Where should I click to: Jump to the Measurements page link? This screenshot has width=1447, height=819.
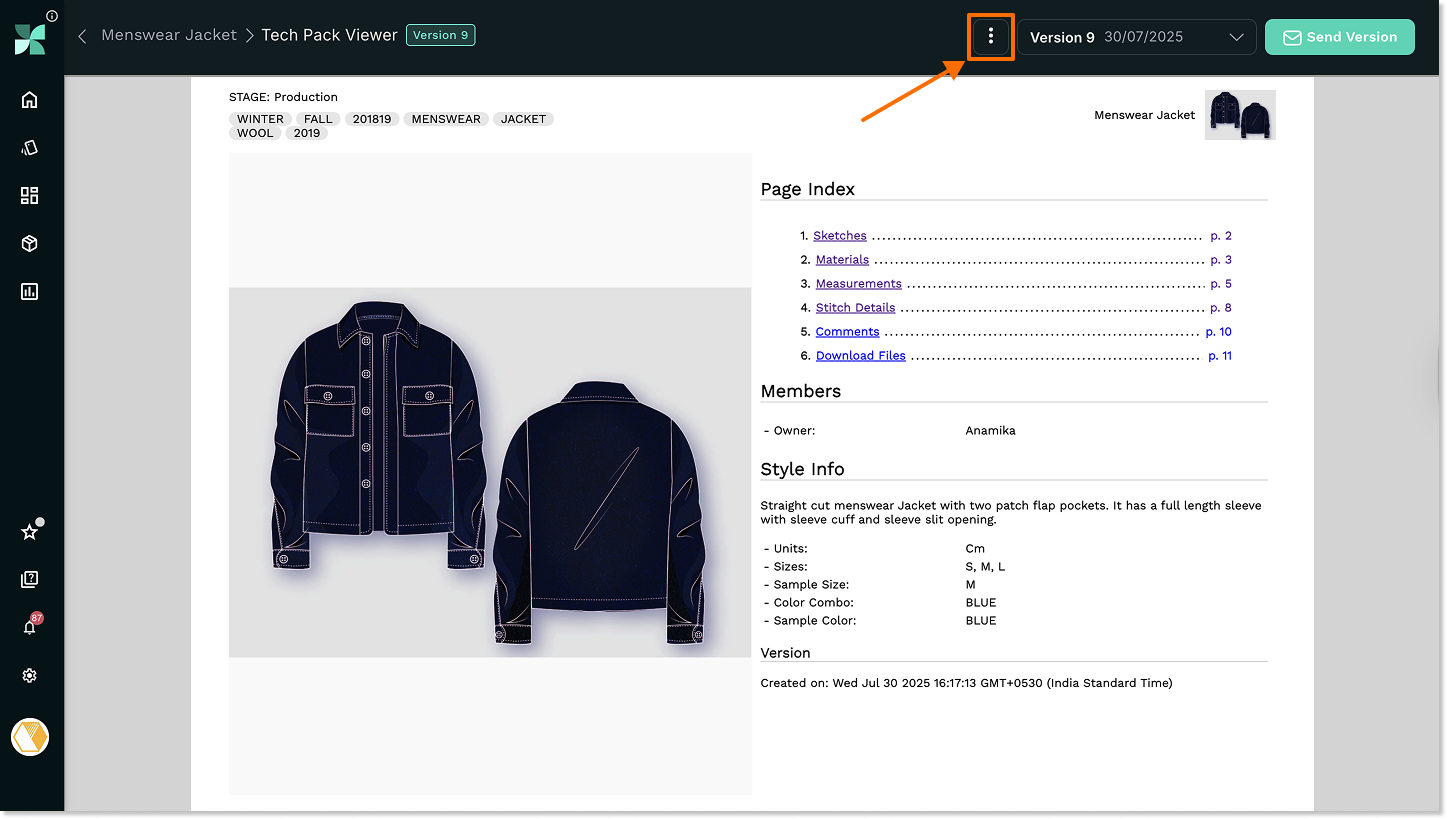pyautogui.click(x=858, y=284)
